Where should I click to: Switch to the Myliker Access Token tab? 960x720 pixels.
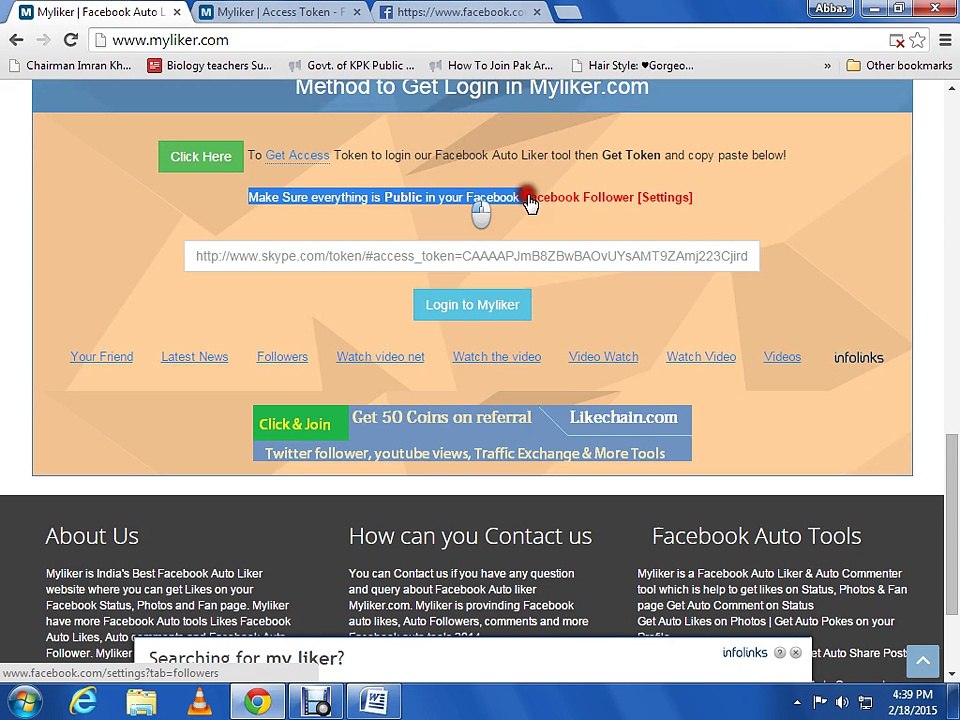coord(280,12)
